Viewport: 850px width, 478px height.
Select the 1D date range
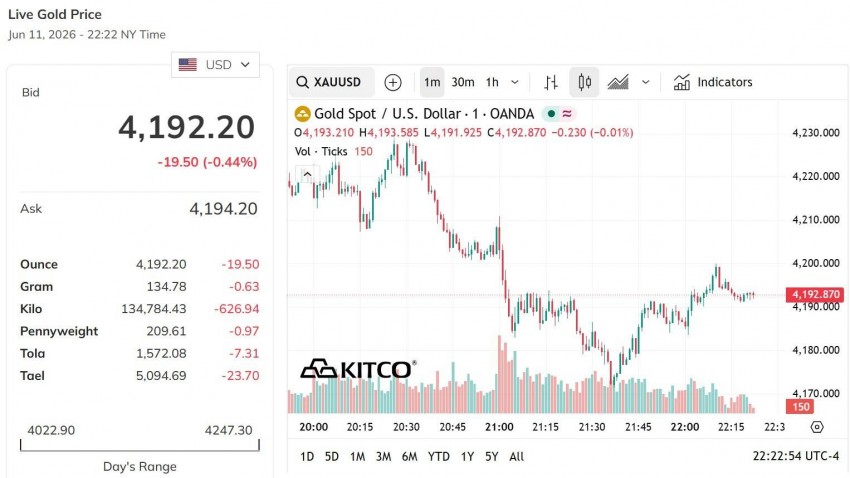coord(307,457)
